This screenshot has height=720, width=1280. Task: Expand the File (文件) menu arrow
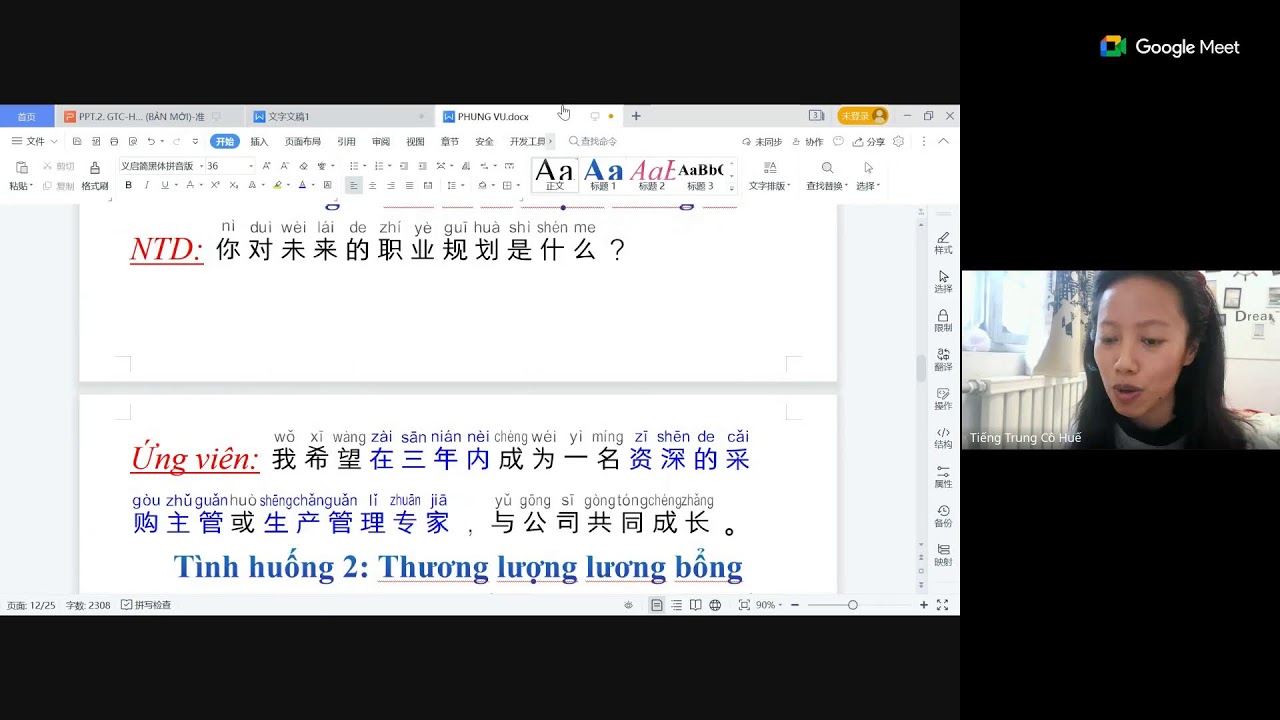(52, 142)
